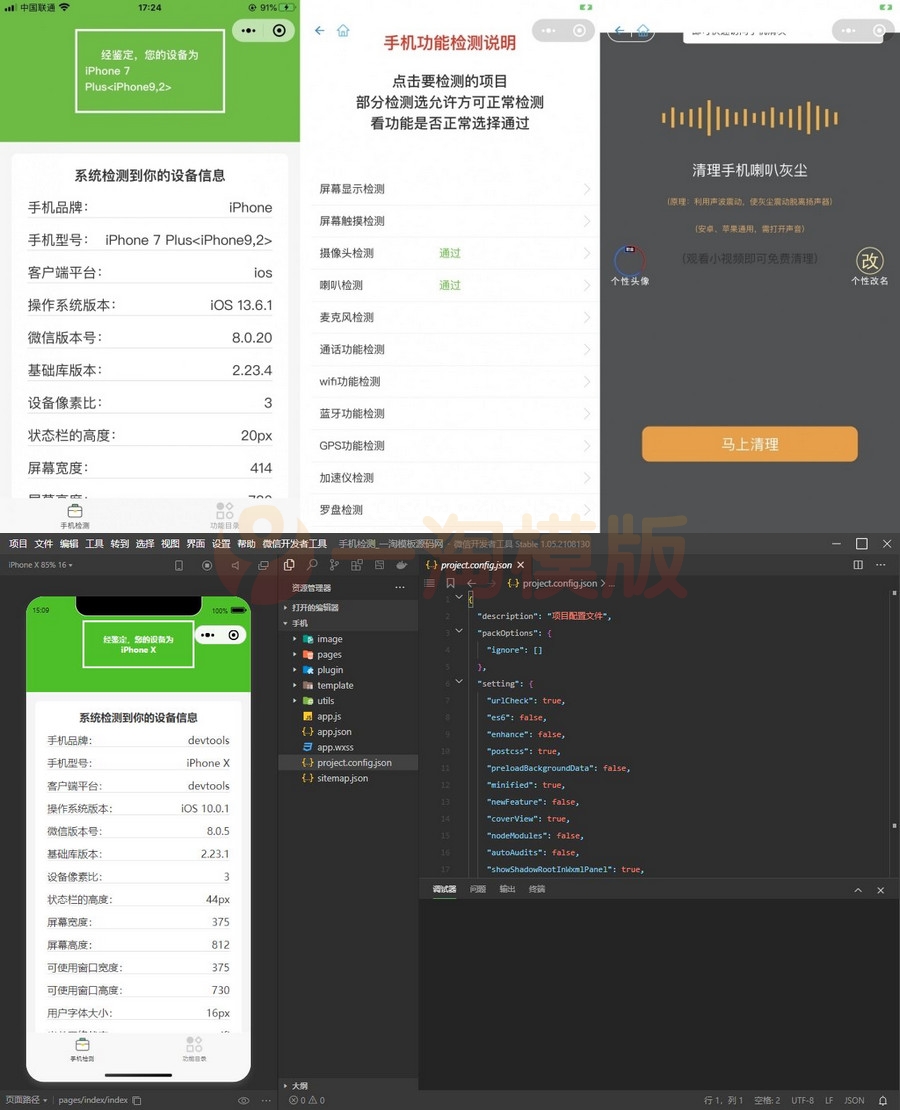
Task: Switch to the 终端 tab in debugger
Action: pyautogui.click(x=536, y=889)
